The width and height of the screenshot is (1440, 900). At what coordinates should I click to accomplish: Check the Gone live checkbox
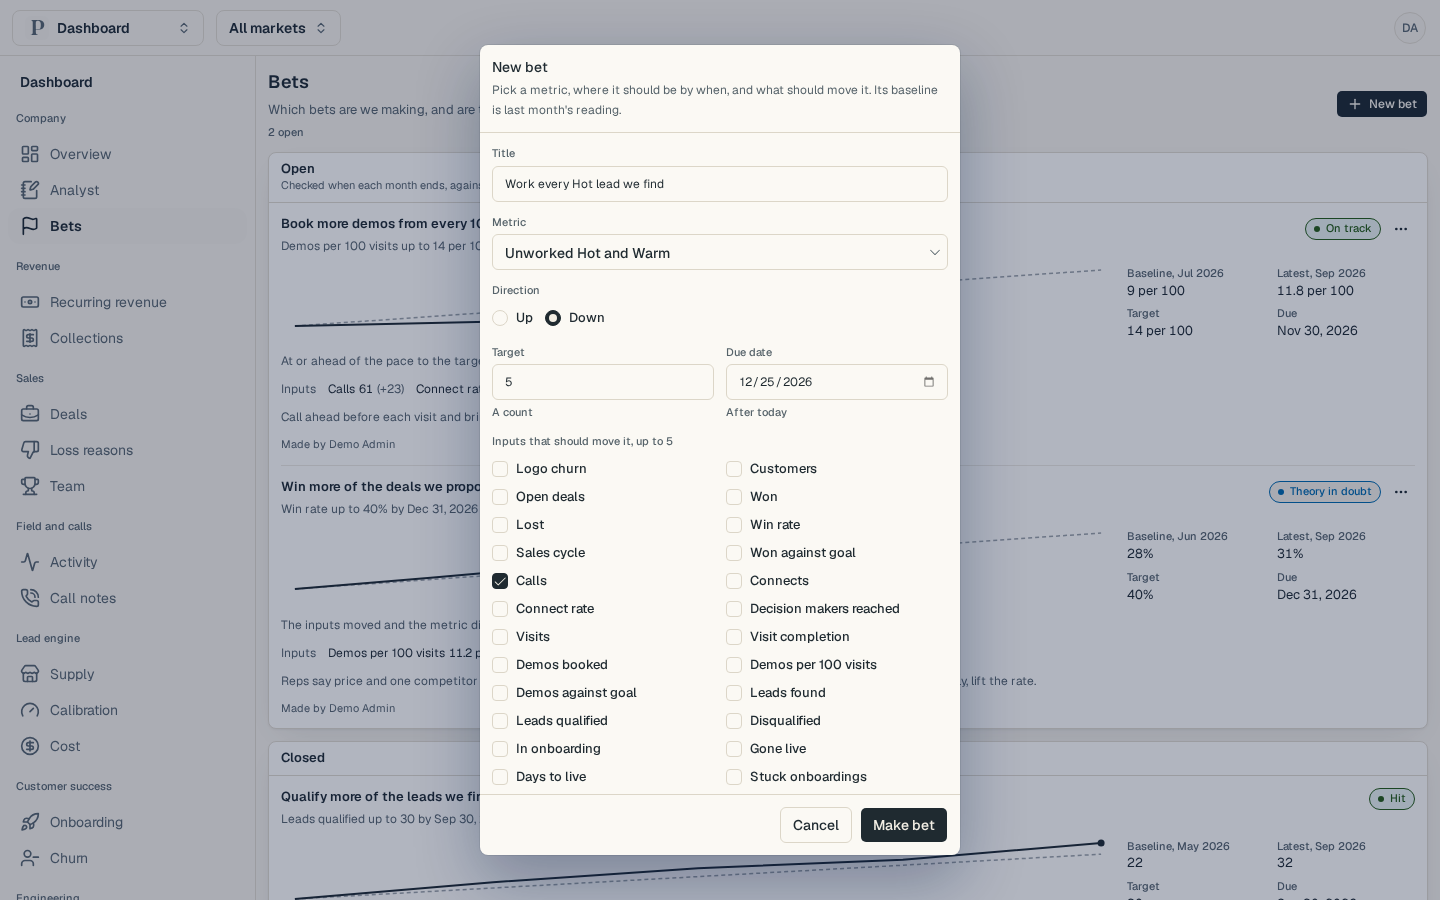[734, 749]
